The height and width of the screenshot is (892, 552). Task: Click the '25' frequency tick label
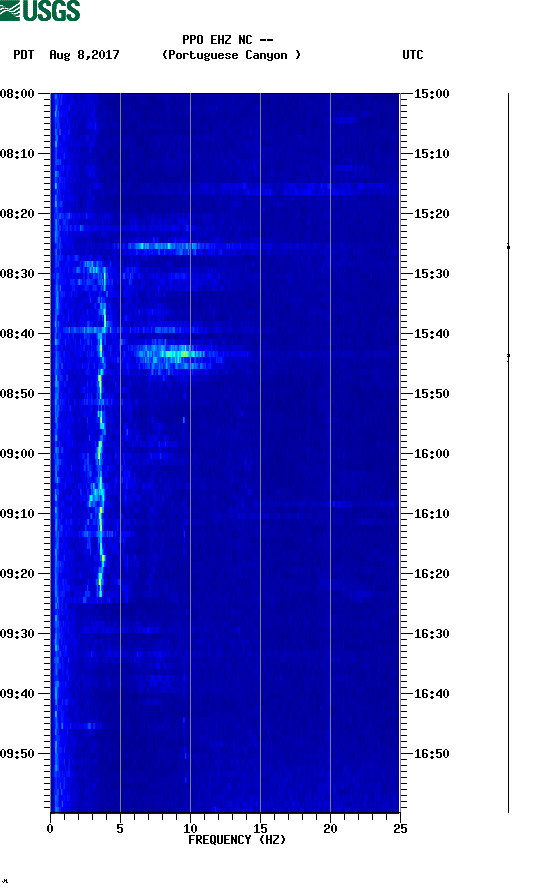click(x=400, y=828)
